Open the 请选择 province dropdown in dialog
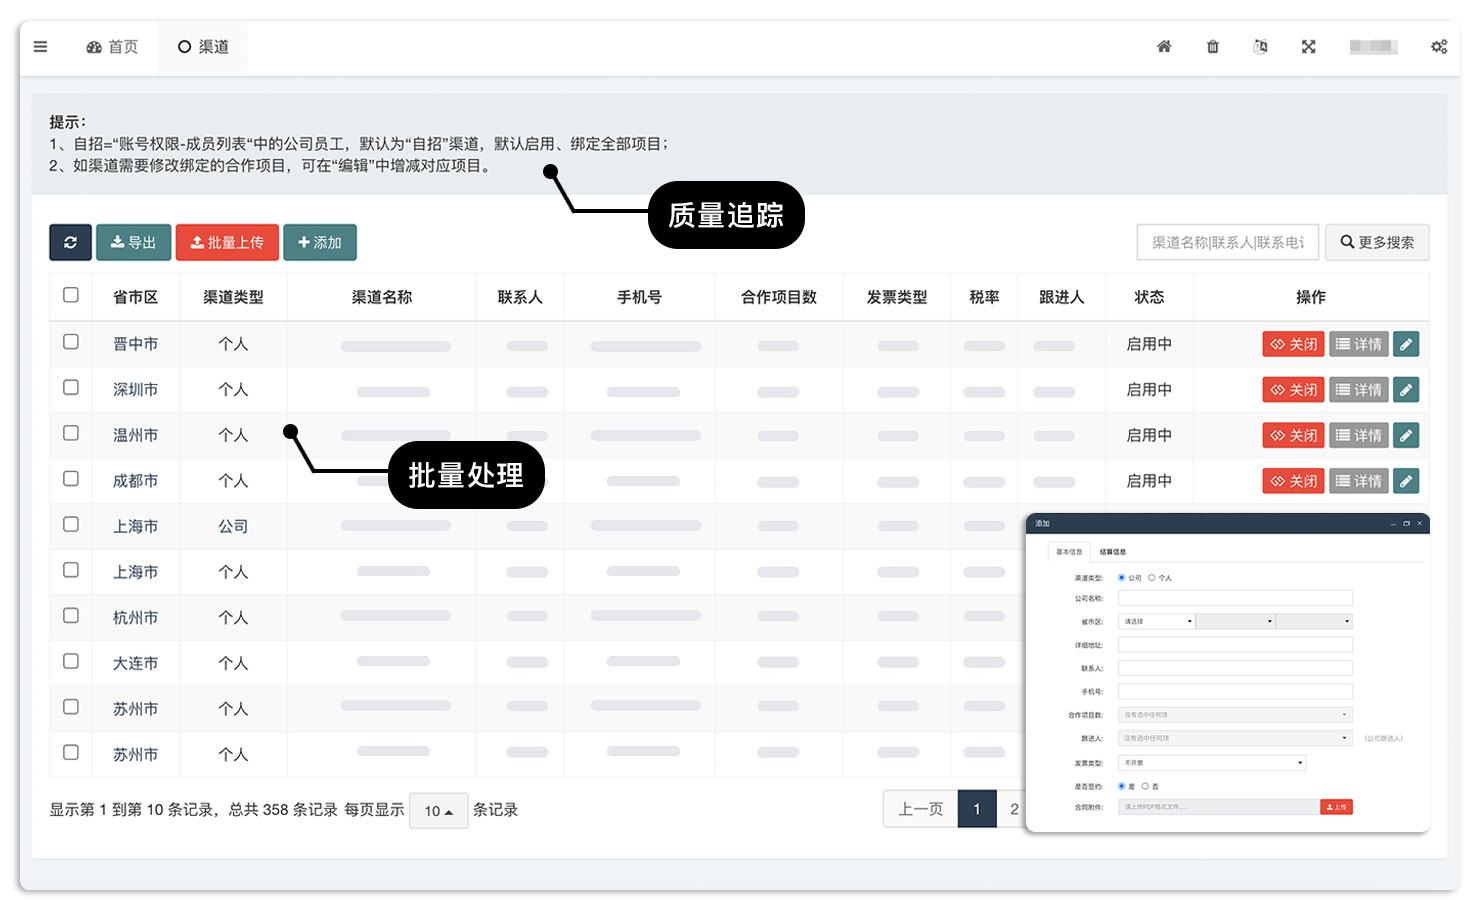The height and width of the screenshot is (900, 1480). pyautogui.click(x=1156, y=622)
